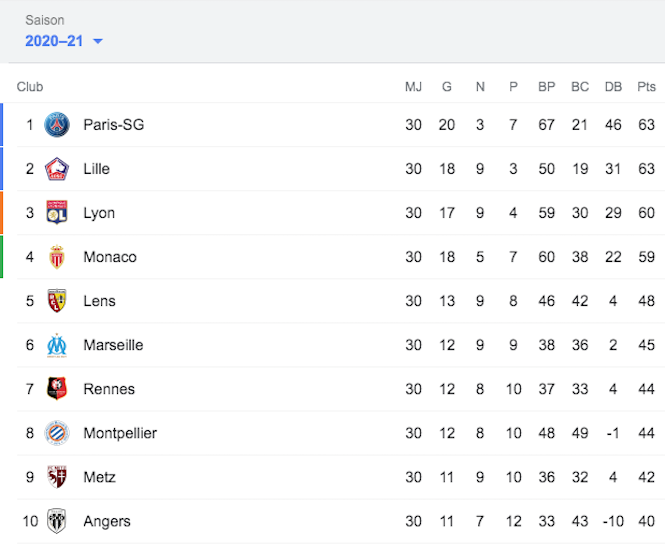Click the Metz club crest

57,477
